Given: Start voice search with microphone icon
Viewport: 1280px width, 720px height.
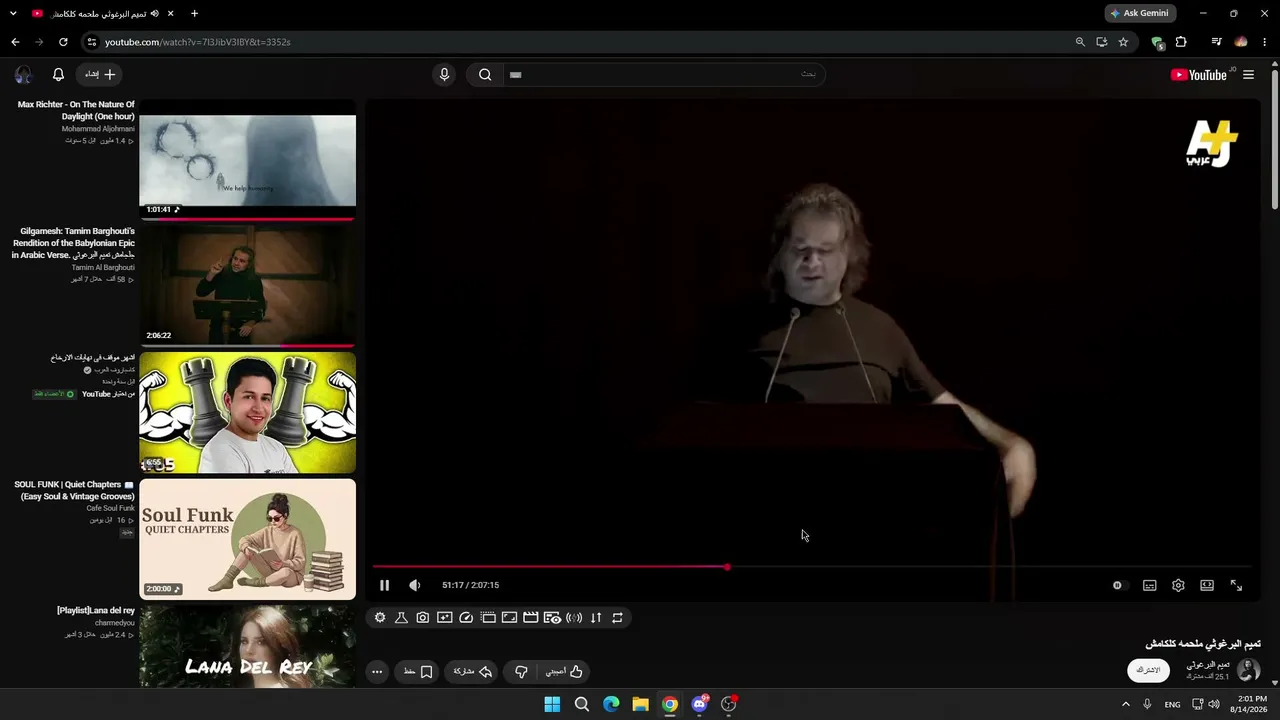Looking at the screenshot, I should click(444, 75).
